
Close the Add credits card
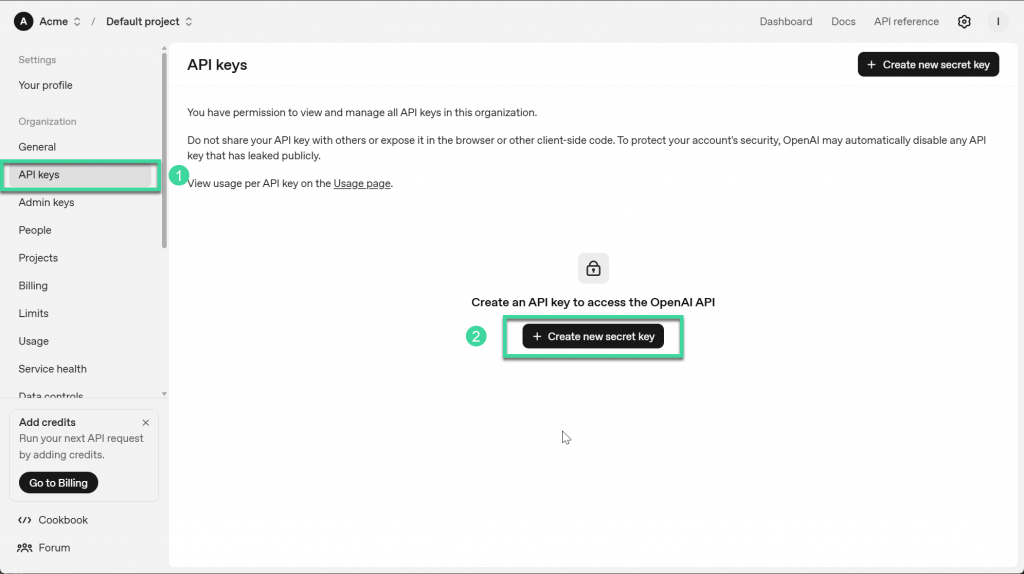[146, 423]
